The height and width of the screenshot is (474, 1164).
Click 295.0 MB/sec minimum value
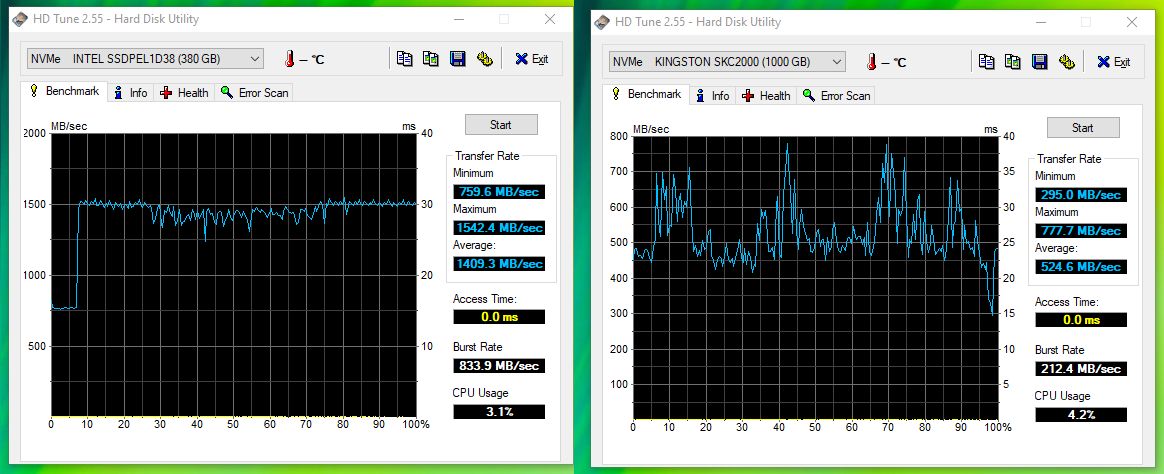[x=1081, y=195]
